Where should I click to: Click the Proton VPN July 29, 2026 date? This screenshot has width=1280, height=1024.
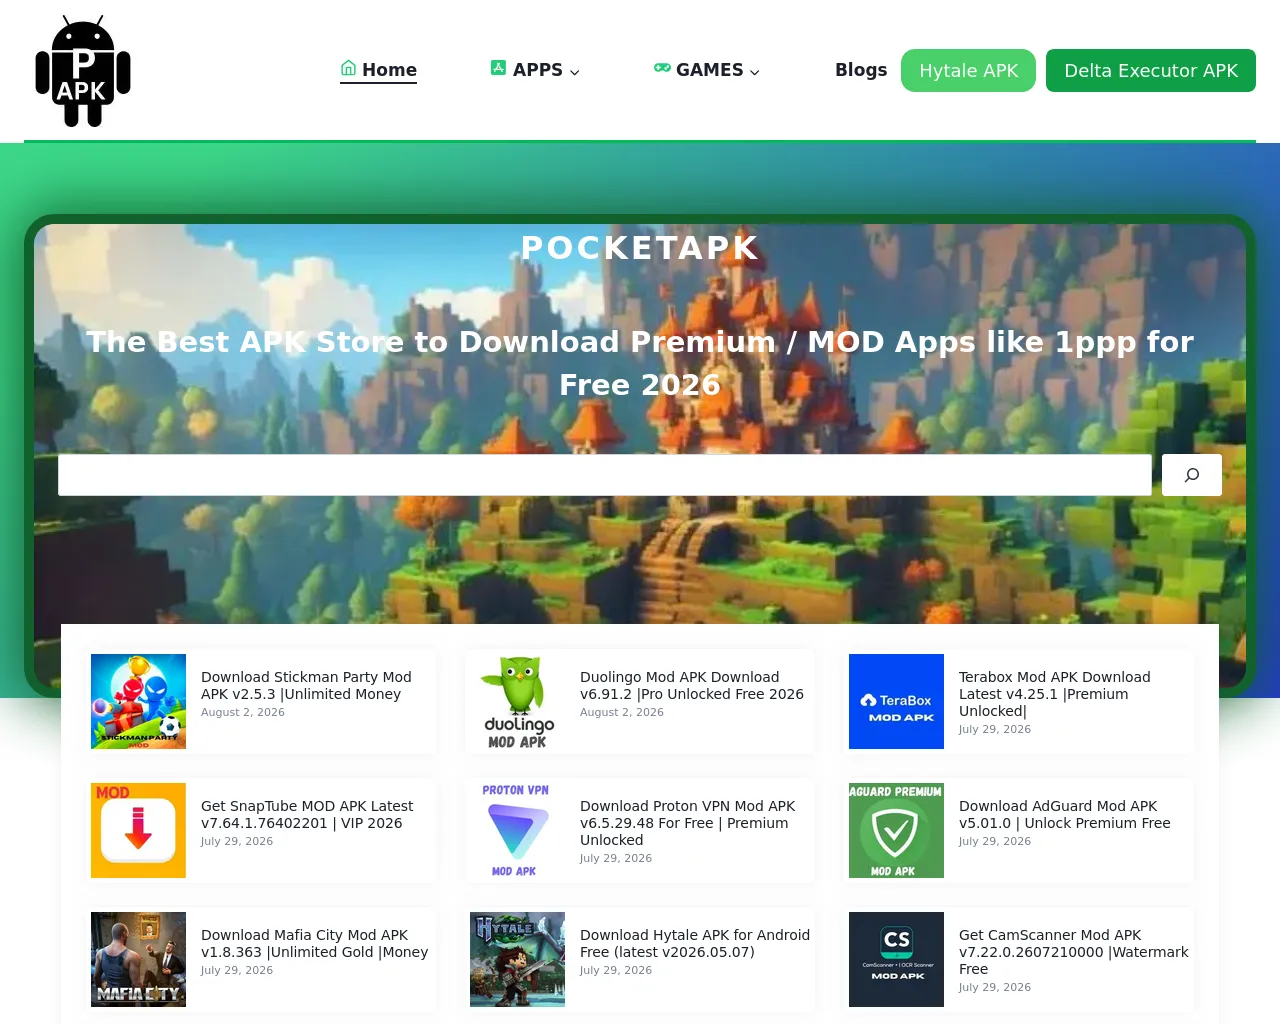(x=616, y=859)
